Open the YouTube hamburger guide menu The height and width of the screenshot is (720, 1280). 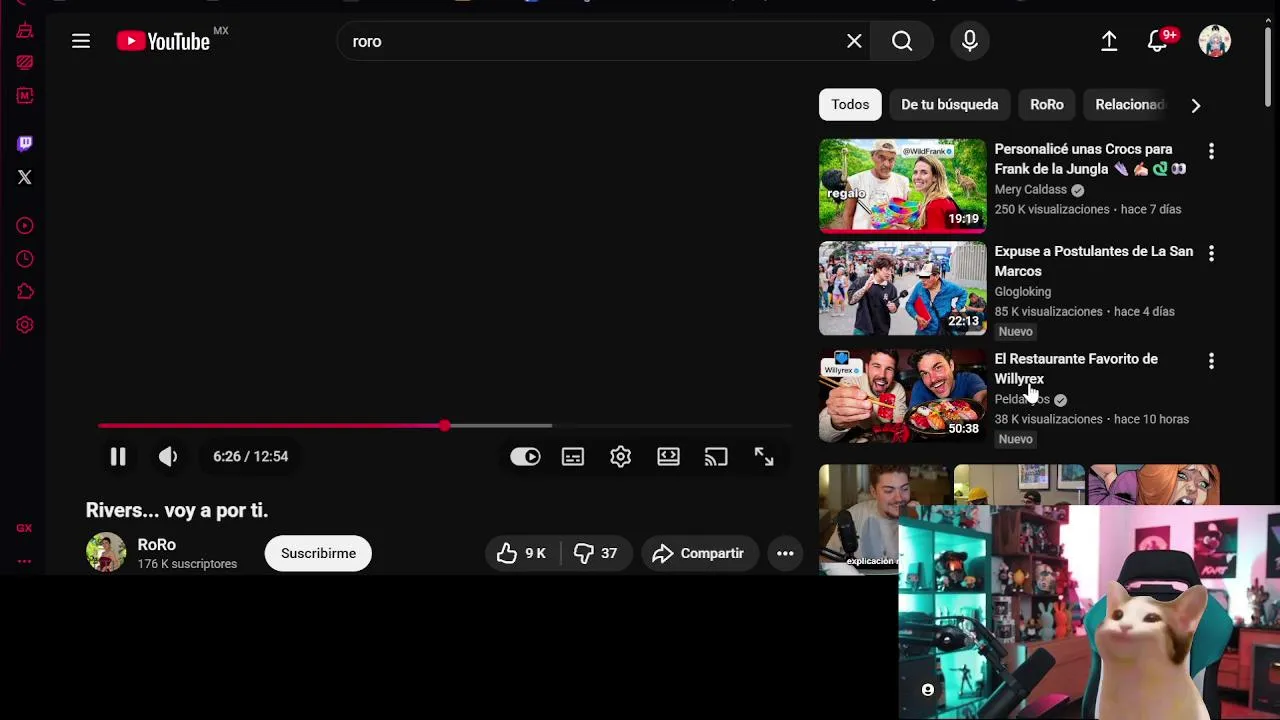(x=81, y=41)
